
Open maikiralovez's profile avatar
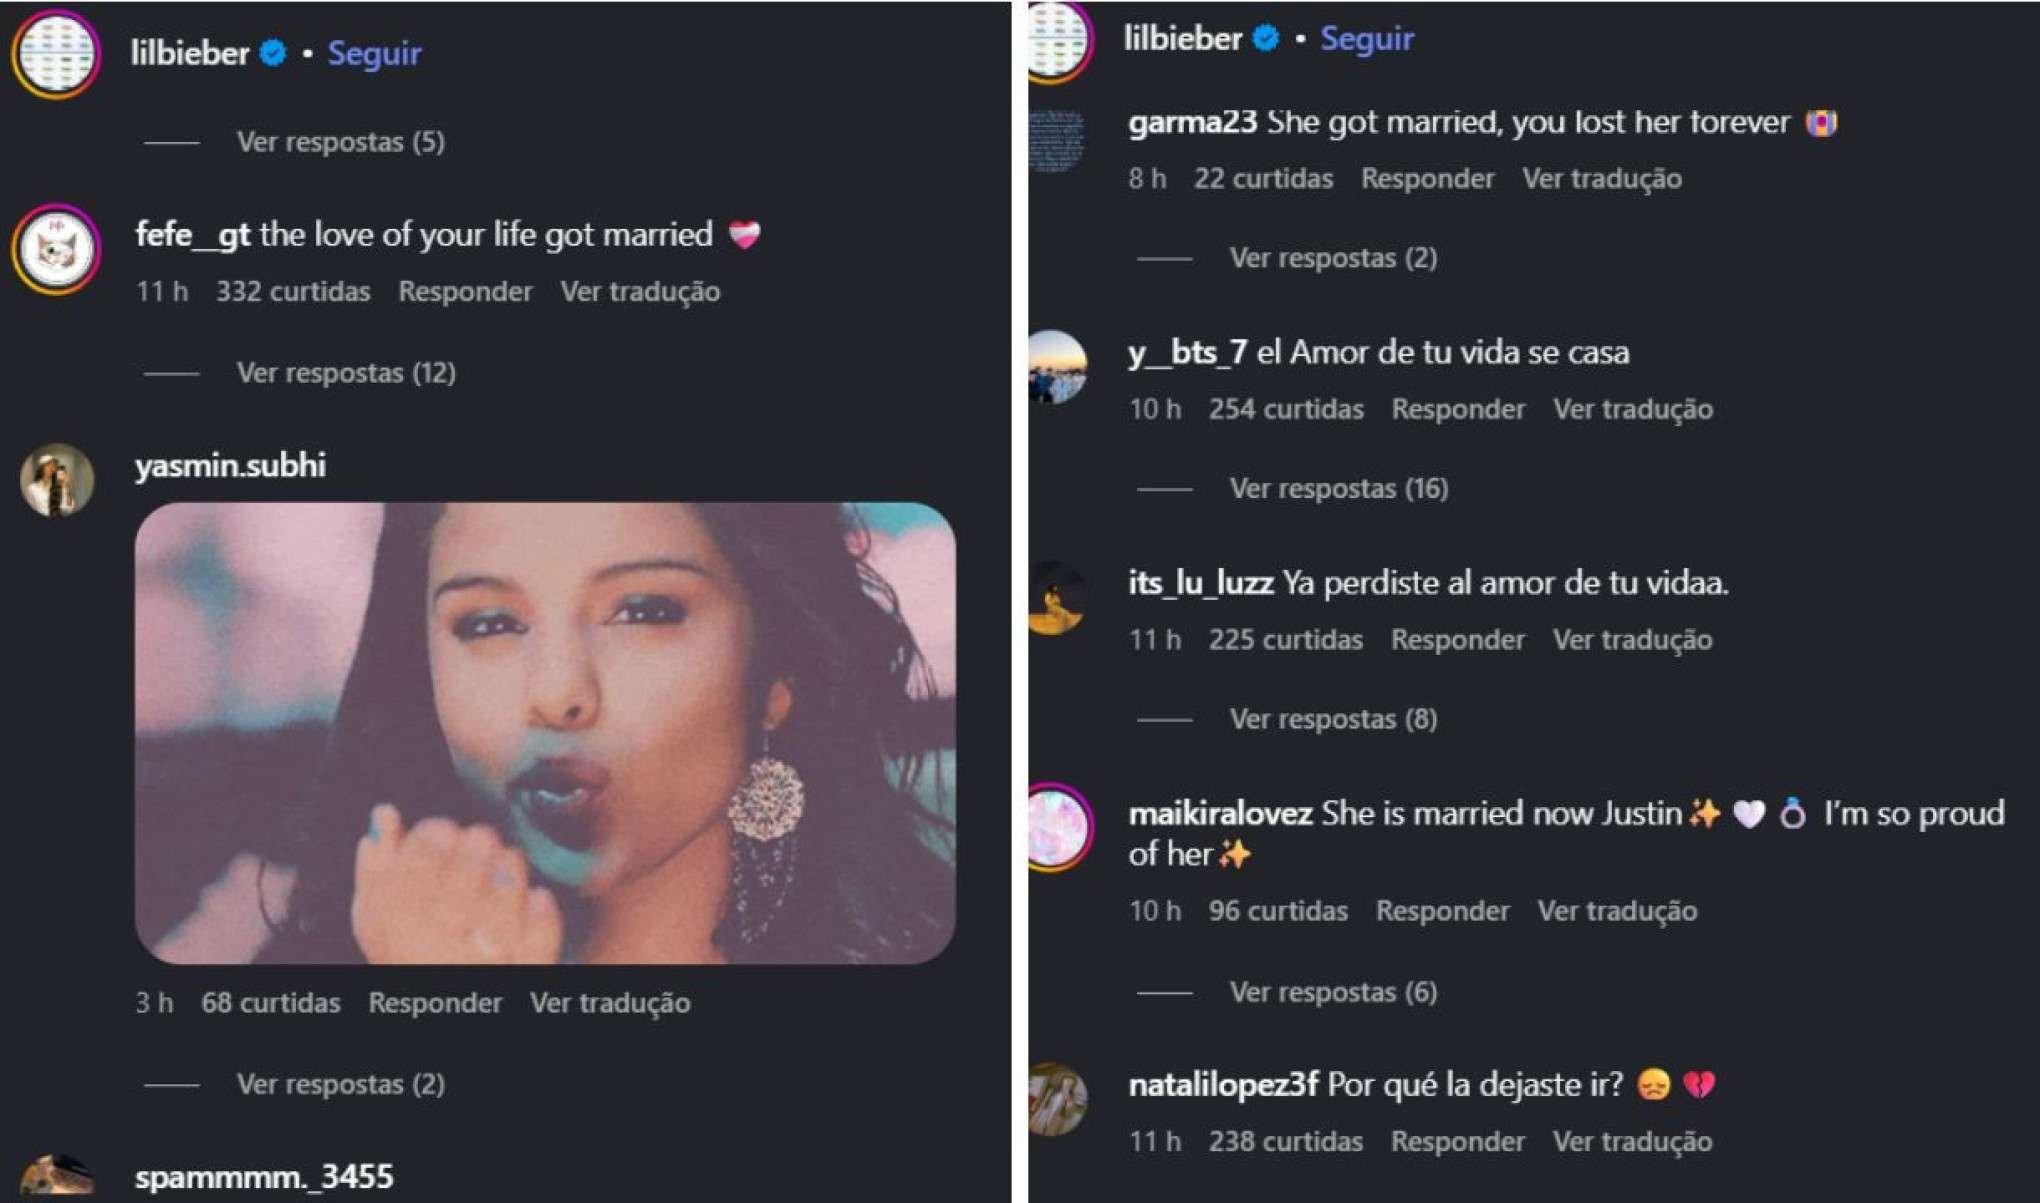tap(1056, 828)
